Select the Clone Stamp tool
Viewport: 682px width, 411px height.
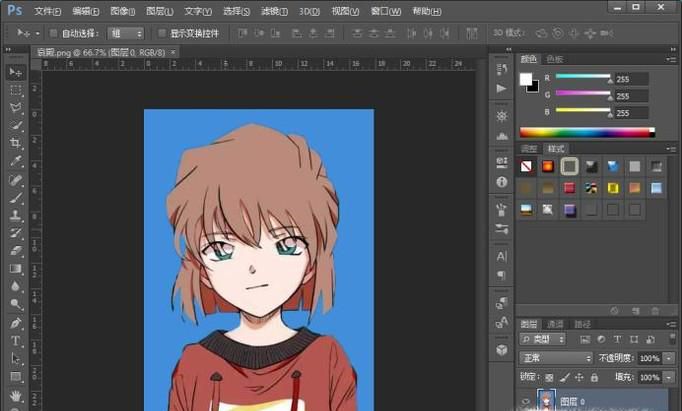point(16,215)
